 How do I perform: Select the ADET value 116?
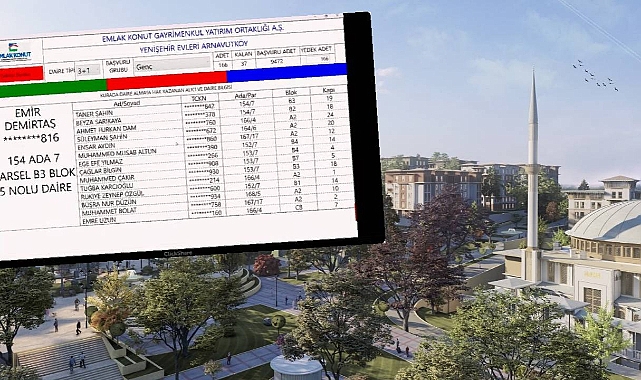(x=223, y=64)
